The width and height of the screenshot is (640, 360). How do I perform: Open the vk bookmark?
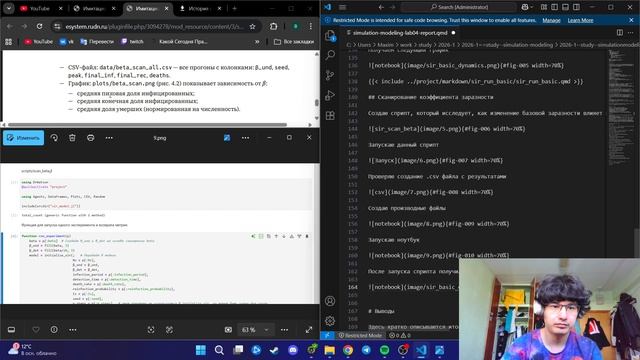[x=67, y=42]
